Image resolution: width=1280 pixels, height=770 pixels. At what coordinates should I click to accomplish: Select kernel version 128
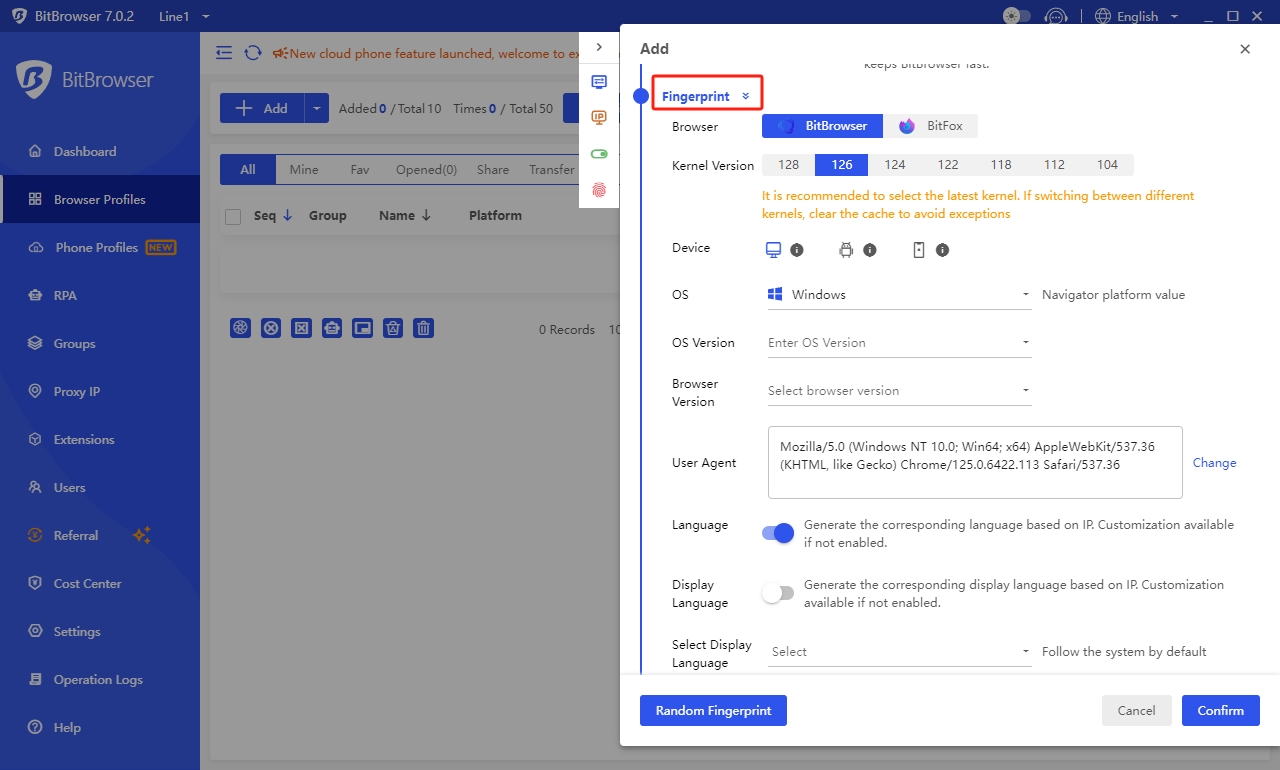coord(788,165)
